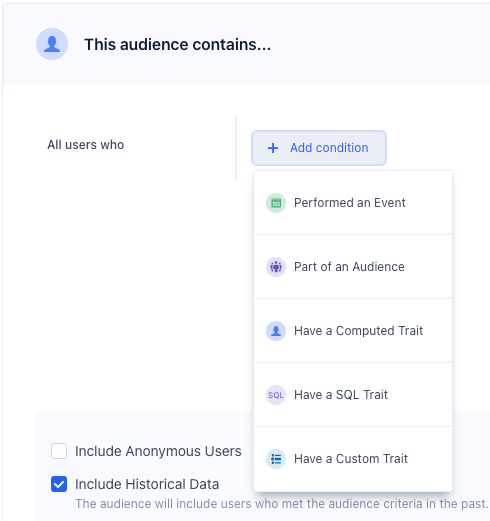This screenshot has height=521, width=490.
Task: Click the plus icon in Add condition
Action: point(273,148)
